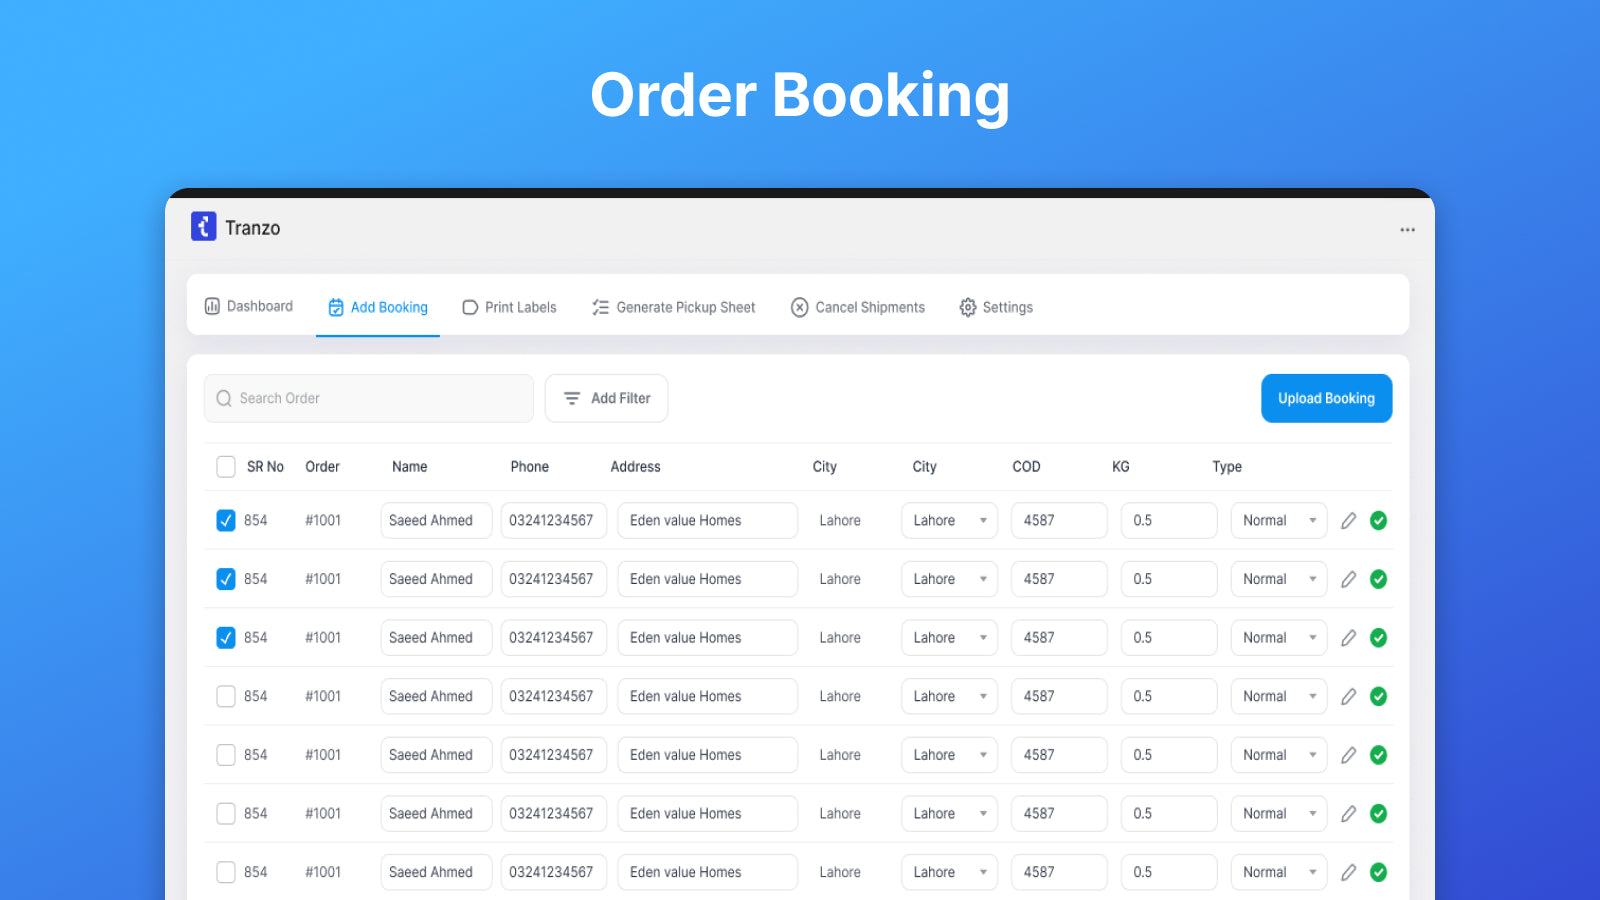Click order number #1001 in the first row
The width and height of the screenshot is (1600, 900).
(x=323, y=520)
